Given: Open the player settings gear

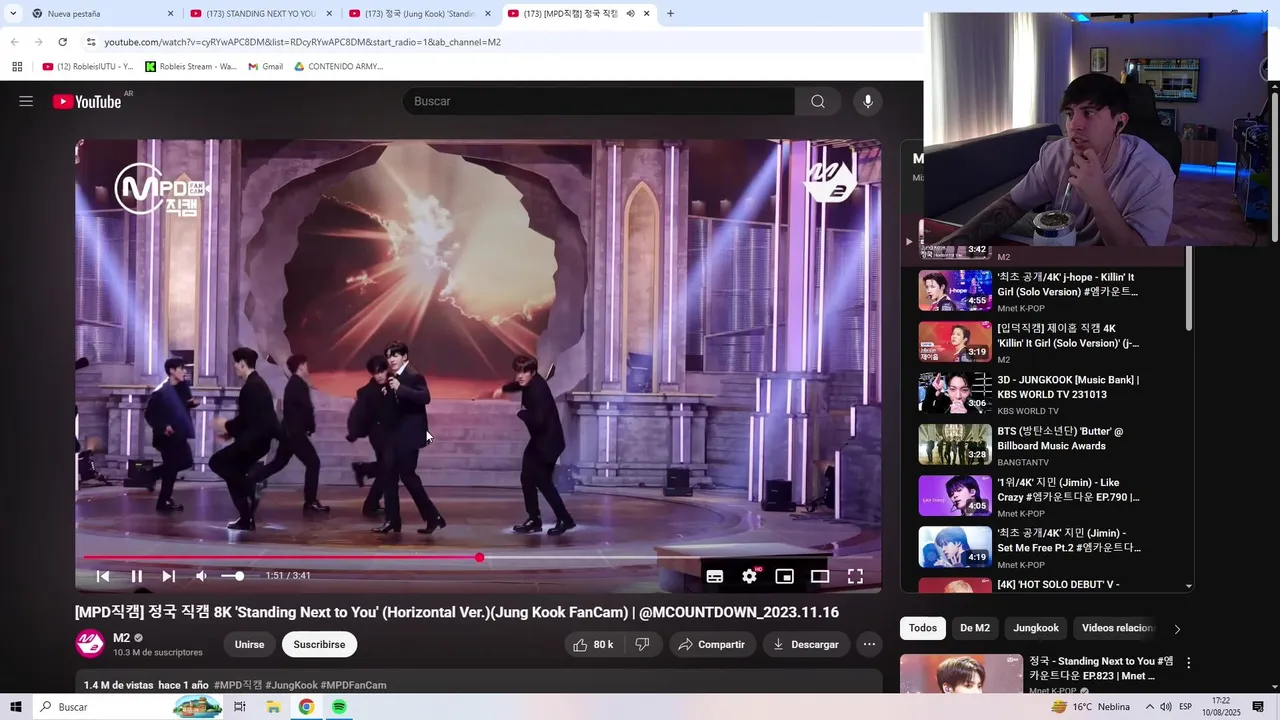Looking at the screenshot, I should 750,576.
